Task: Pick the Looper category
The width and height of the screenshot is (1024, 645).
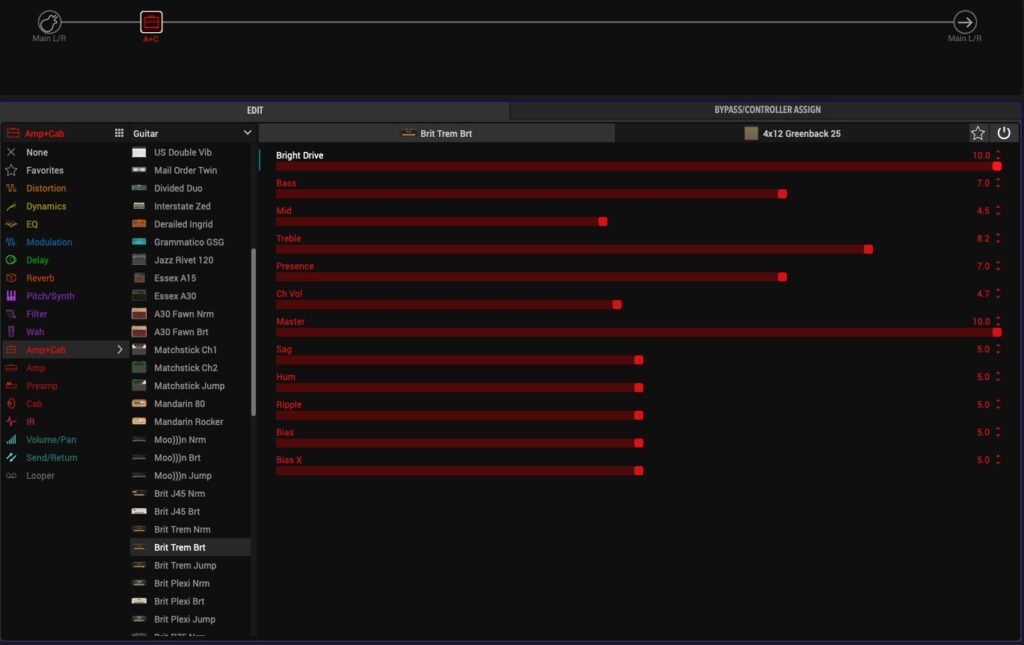Action: click(40, 476)
